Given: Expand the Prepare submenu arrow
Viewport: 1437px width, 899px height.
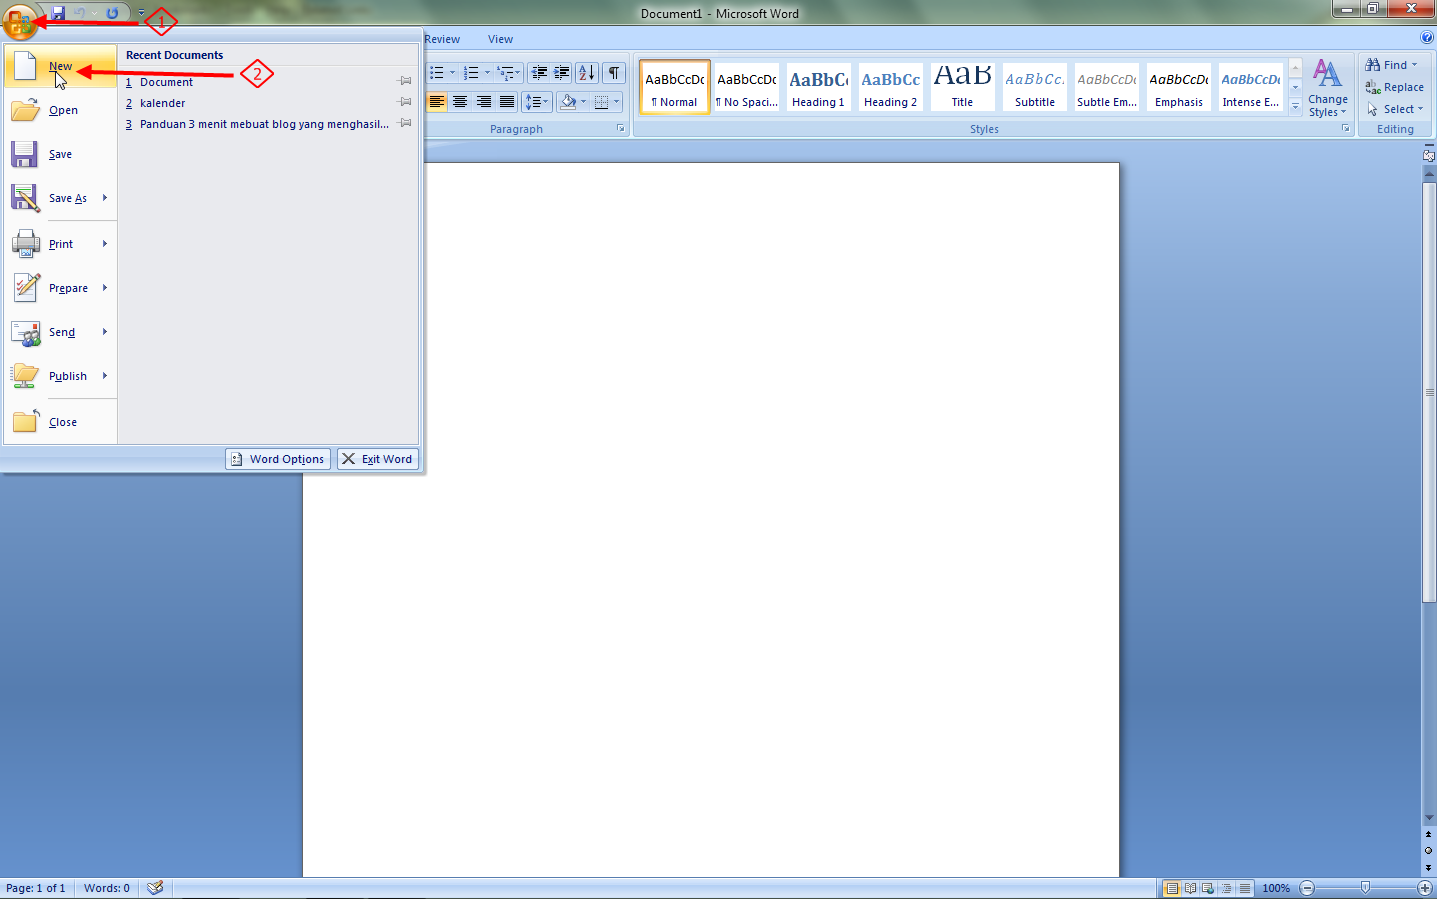Looking at the screenshot, I should pos(105,288).
